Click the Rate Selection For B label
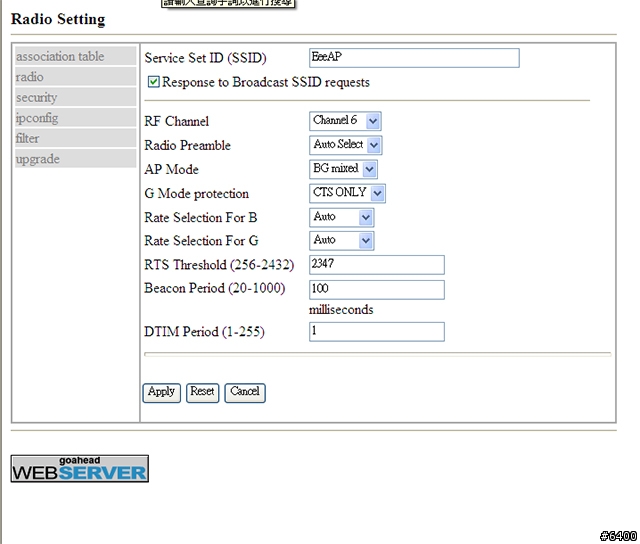This screenshot has height=544, width=640. [200, 218]
